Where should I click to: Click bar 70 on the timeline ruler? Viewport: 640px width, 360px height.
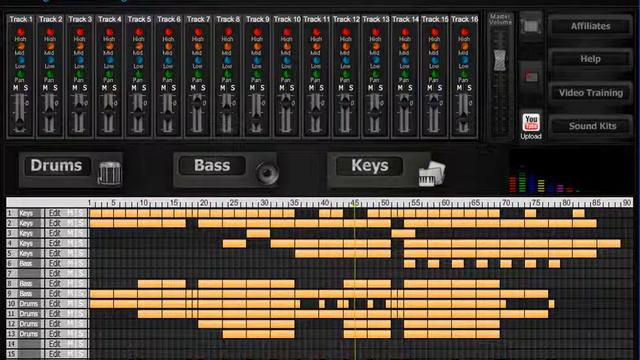506,202
